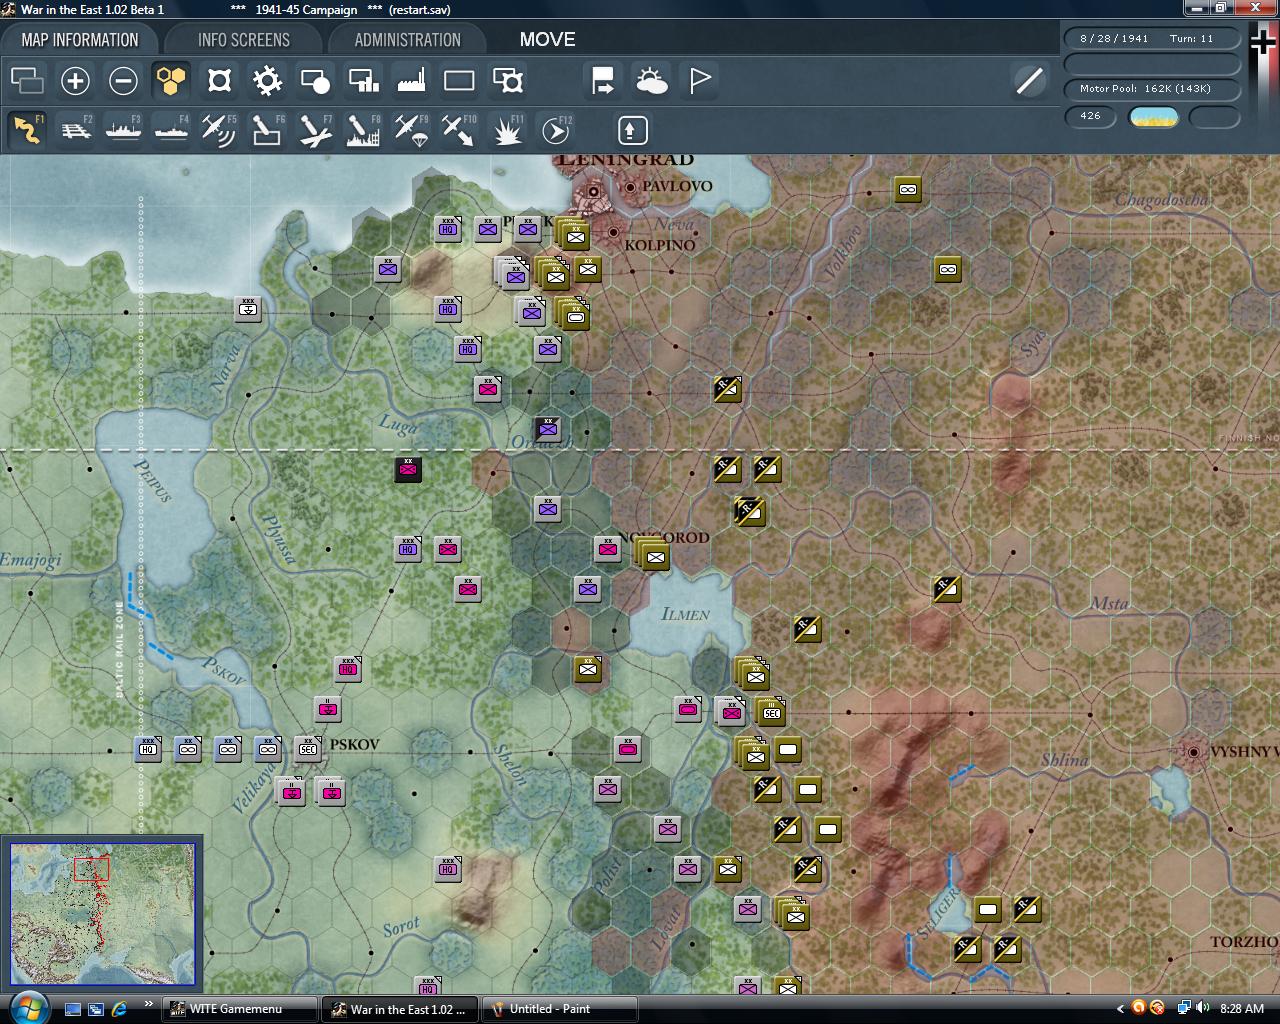Image resolution: width=1280 pixels, height=1024 pixels.
Task: Select naval transport mode F3 icon
Action: click(123, 129)
